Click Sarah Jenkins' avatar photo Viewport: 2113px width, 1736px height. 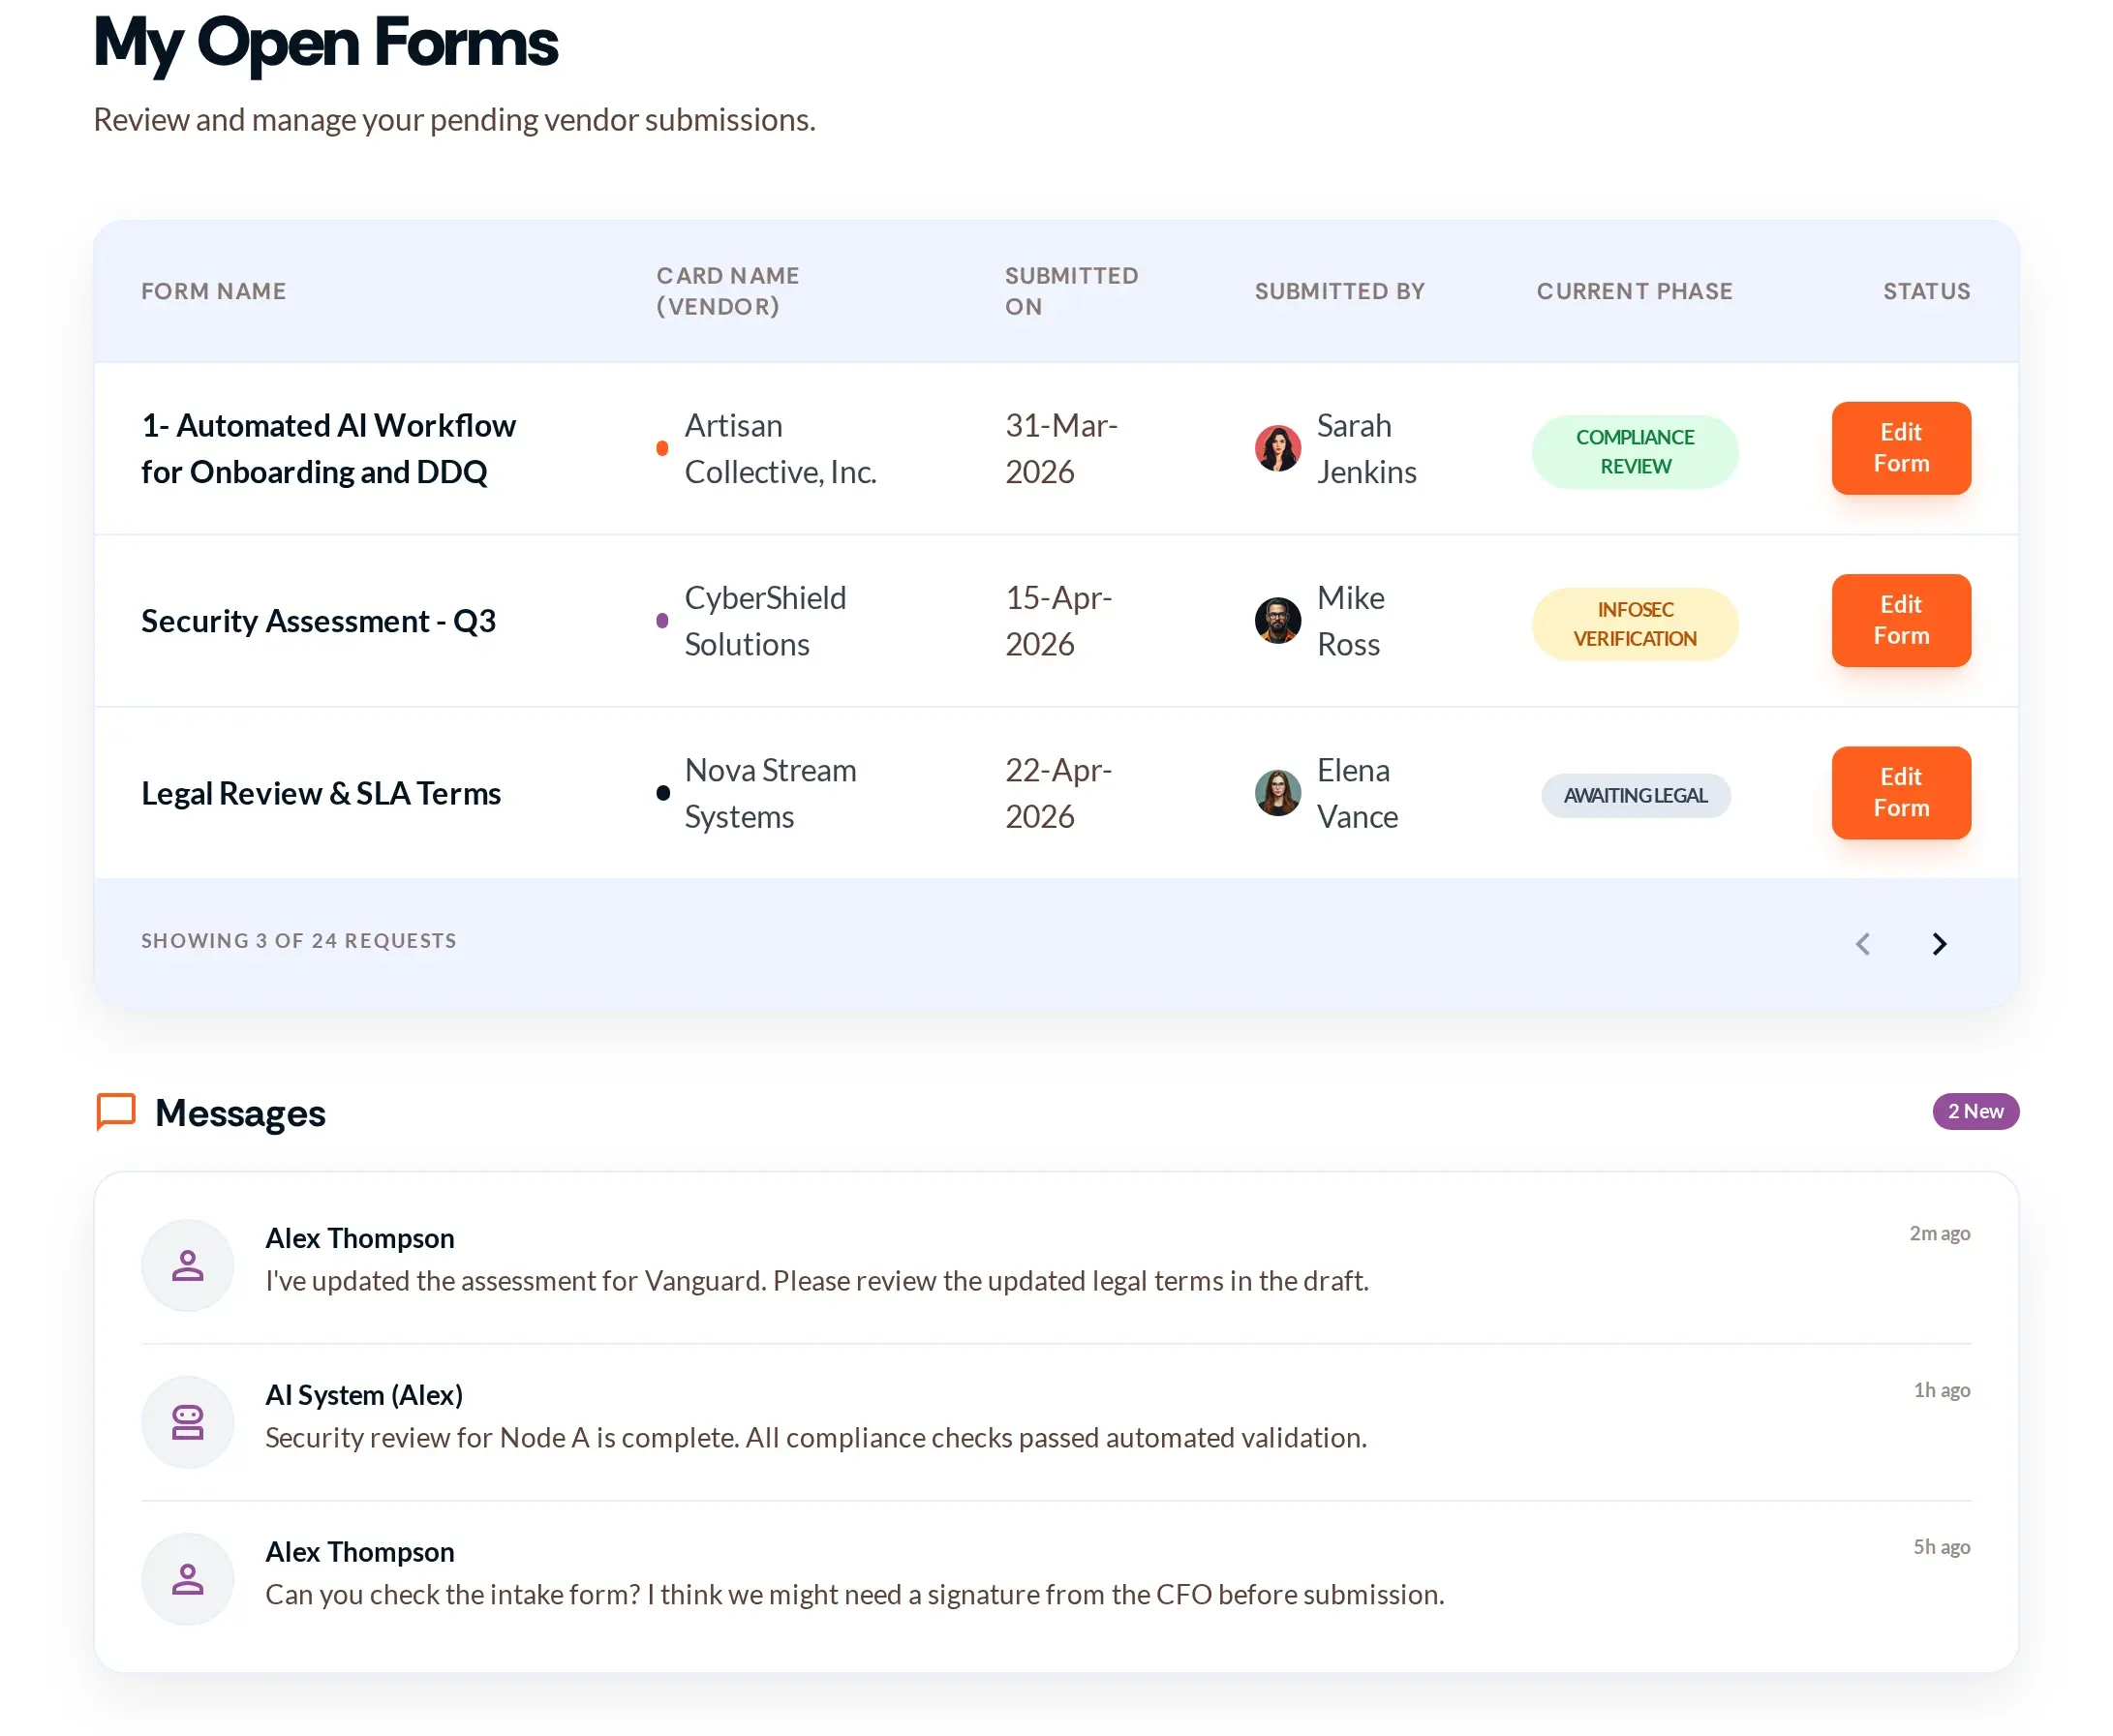(x=1277, y=448)
